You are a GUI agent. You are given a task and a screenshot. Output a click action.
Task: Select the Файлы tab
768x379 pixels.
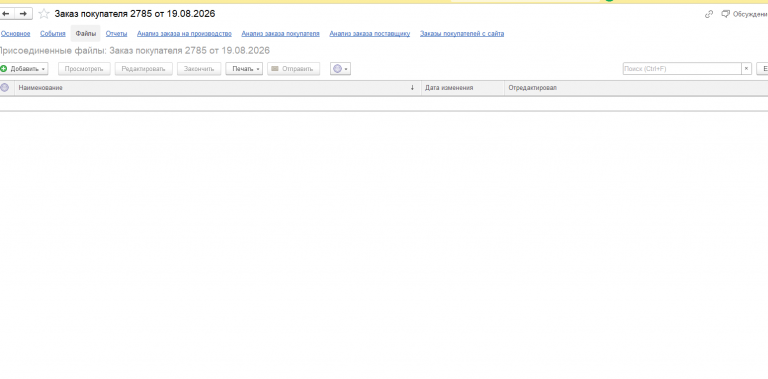(86, 34)
